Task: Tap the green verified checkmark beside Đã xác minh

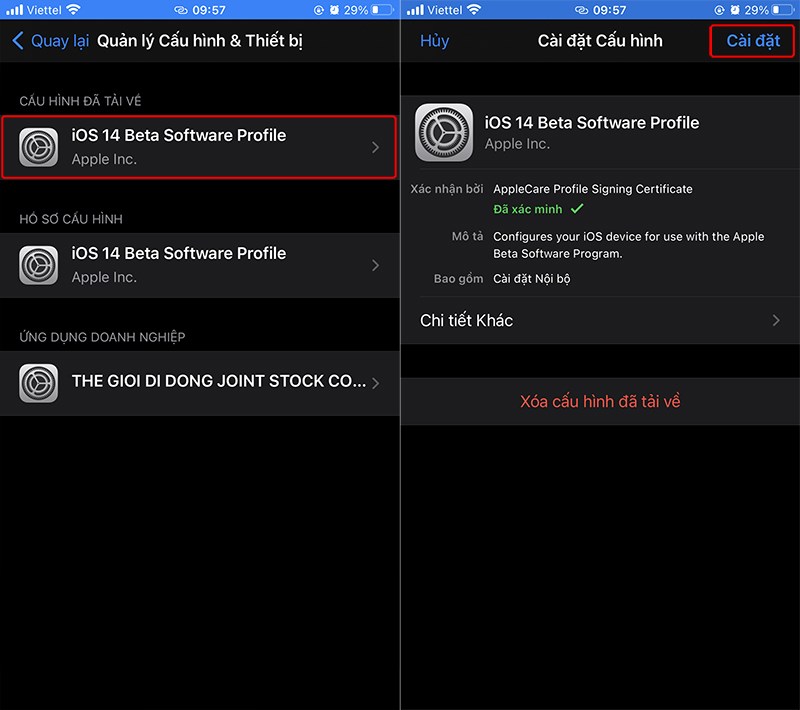Action: tap(577, 209)
